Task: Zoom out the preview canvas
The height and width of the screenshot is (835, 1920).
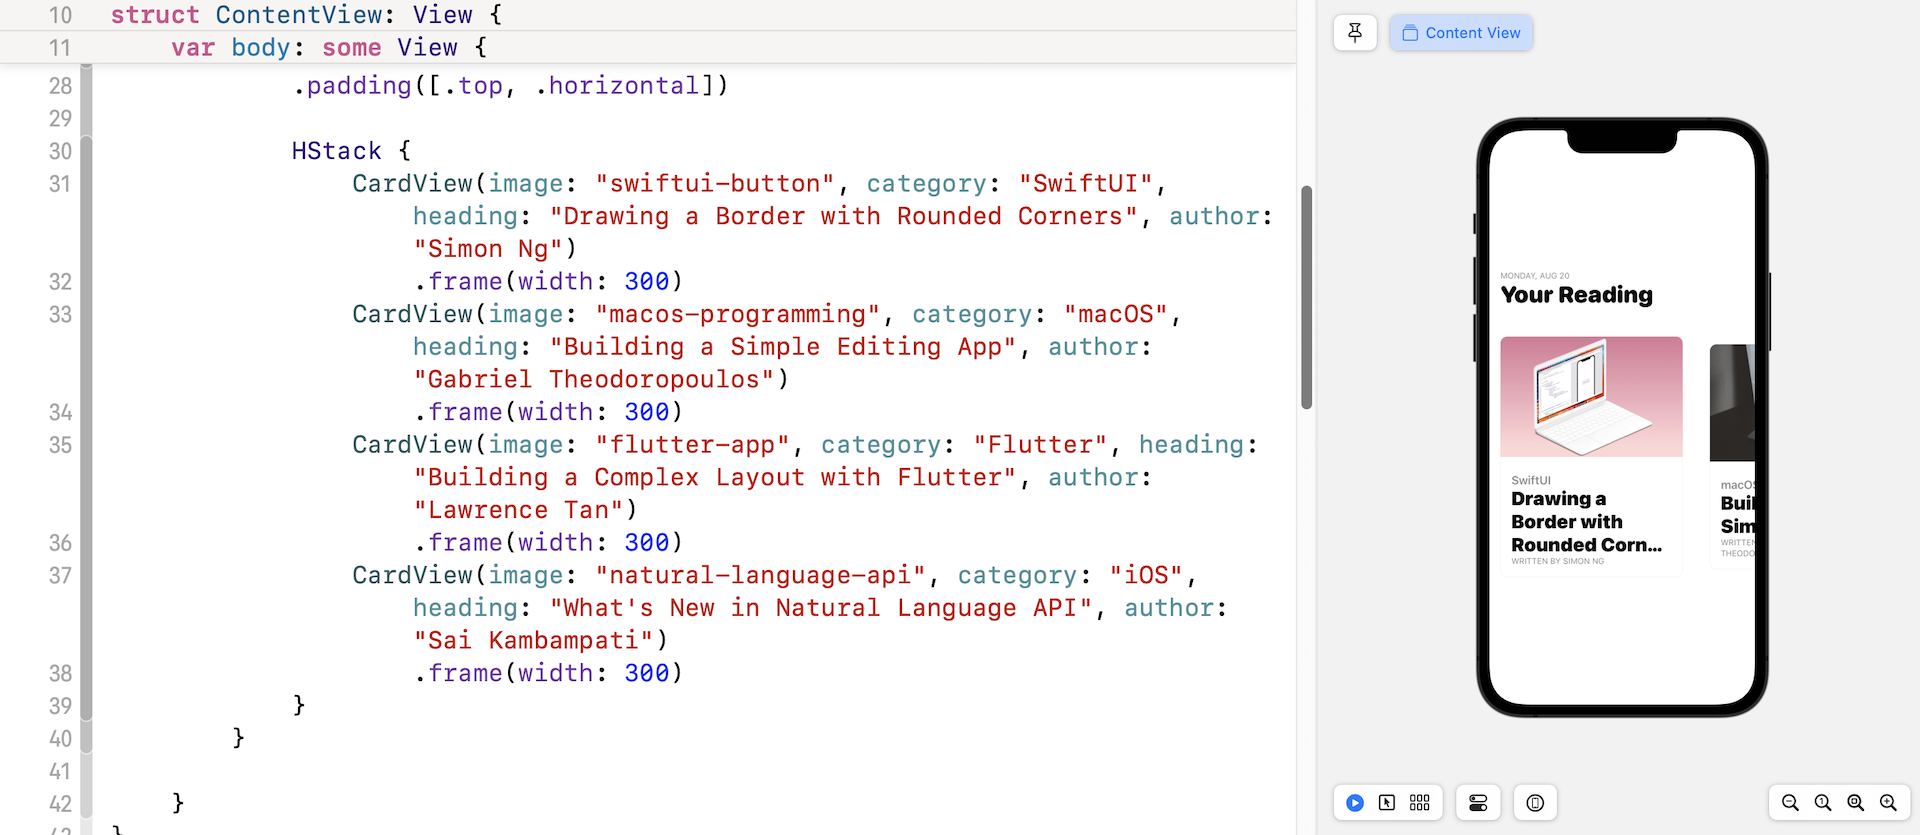Action: click(1790, 803)
